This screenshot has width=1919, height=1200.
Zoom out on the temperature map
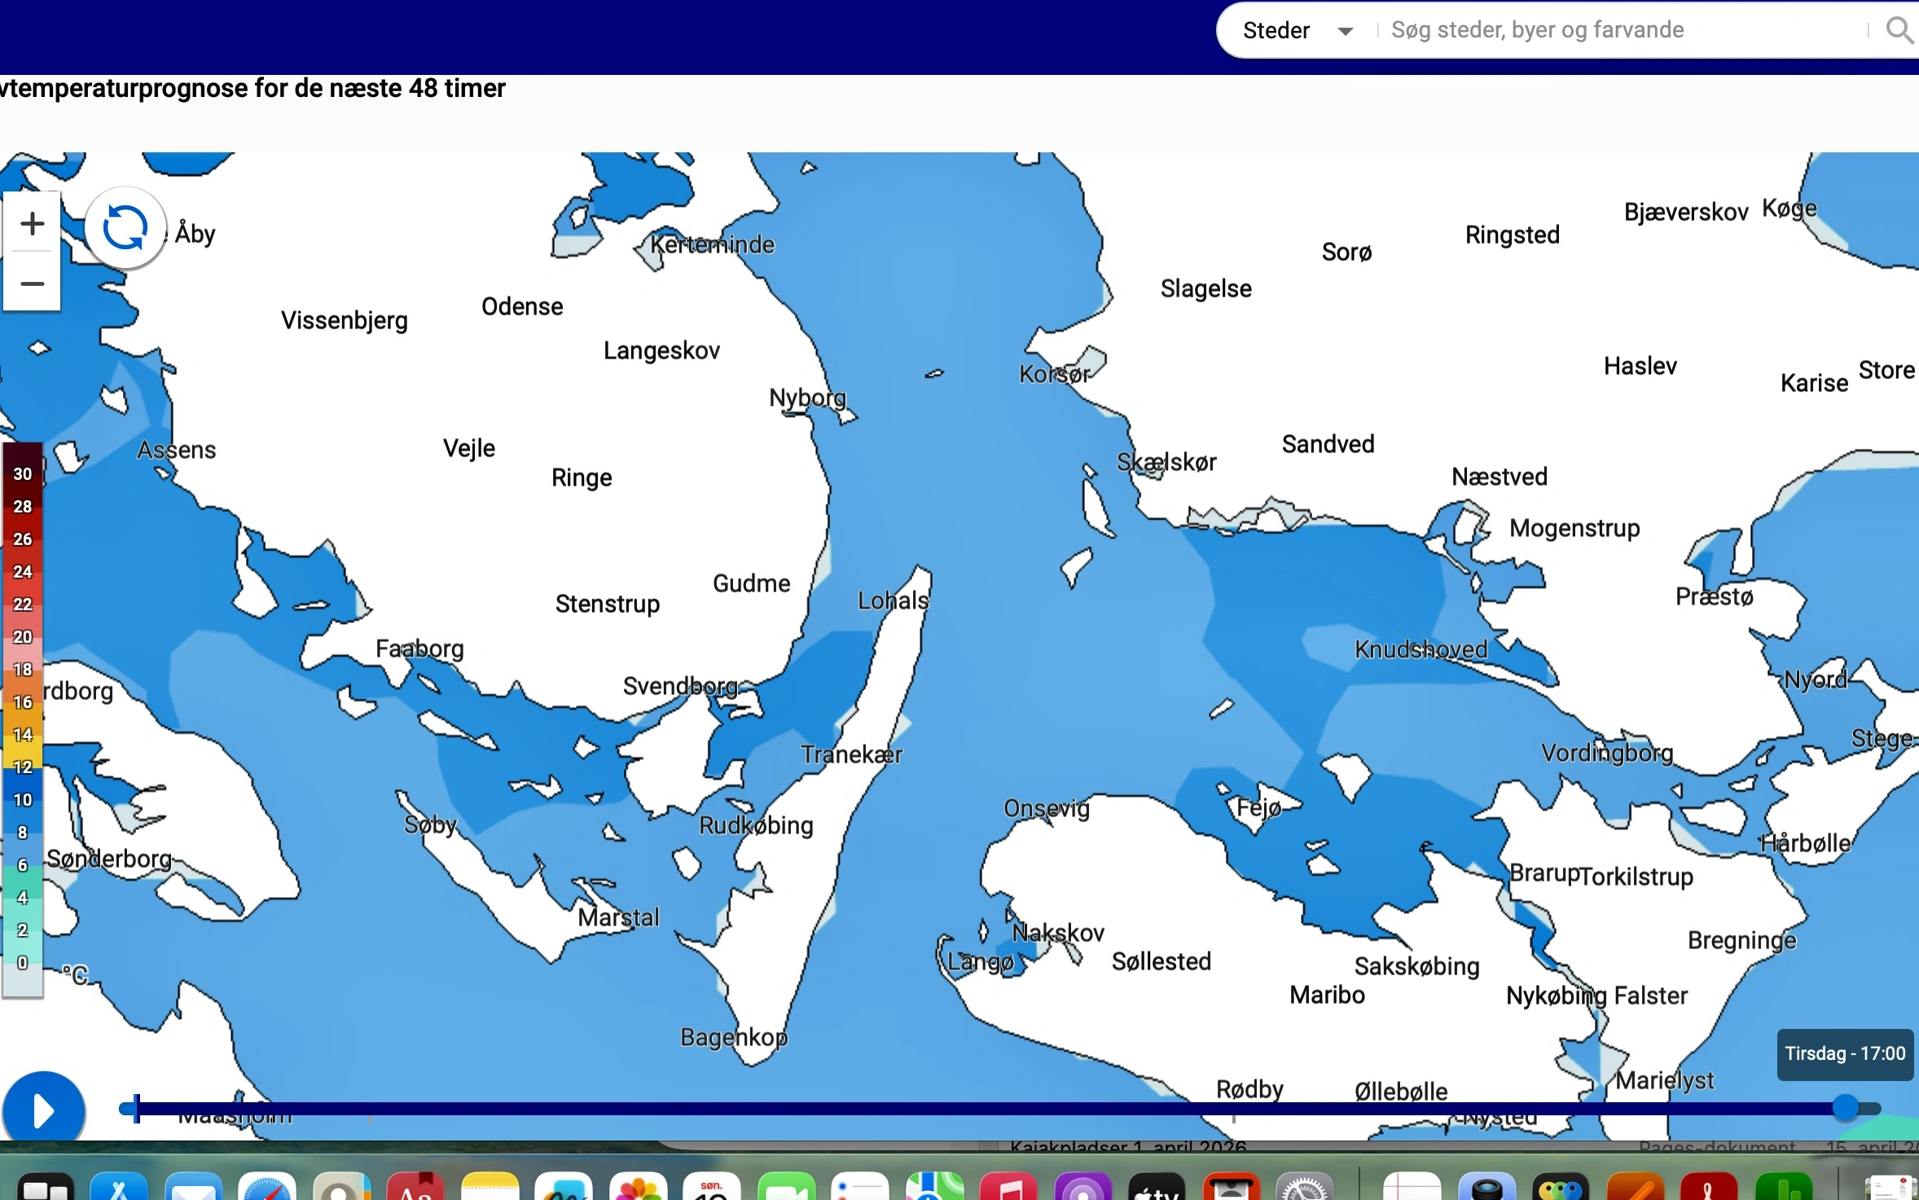pyautogui.click(x=32, y=284)
